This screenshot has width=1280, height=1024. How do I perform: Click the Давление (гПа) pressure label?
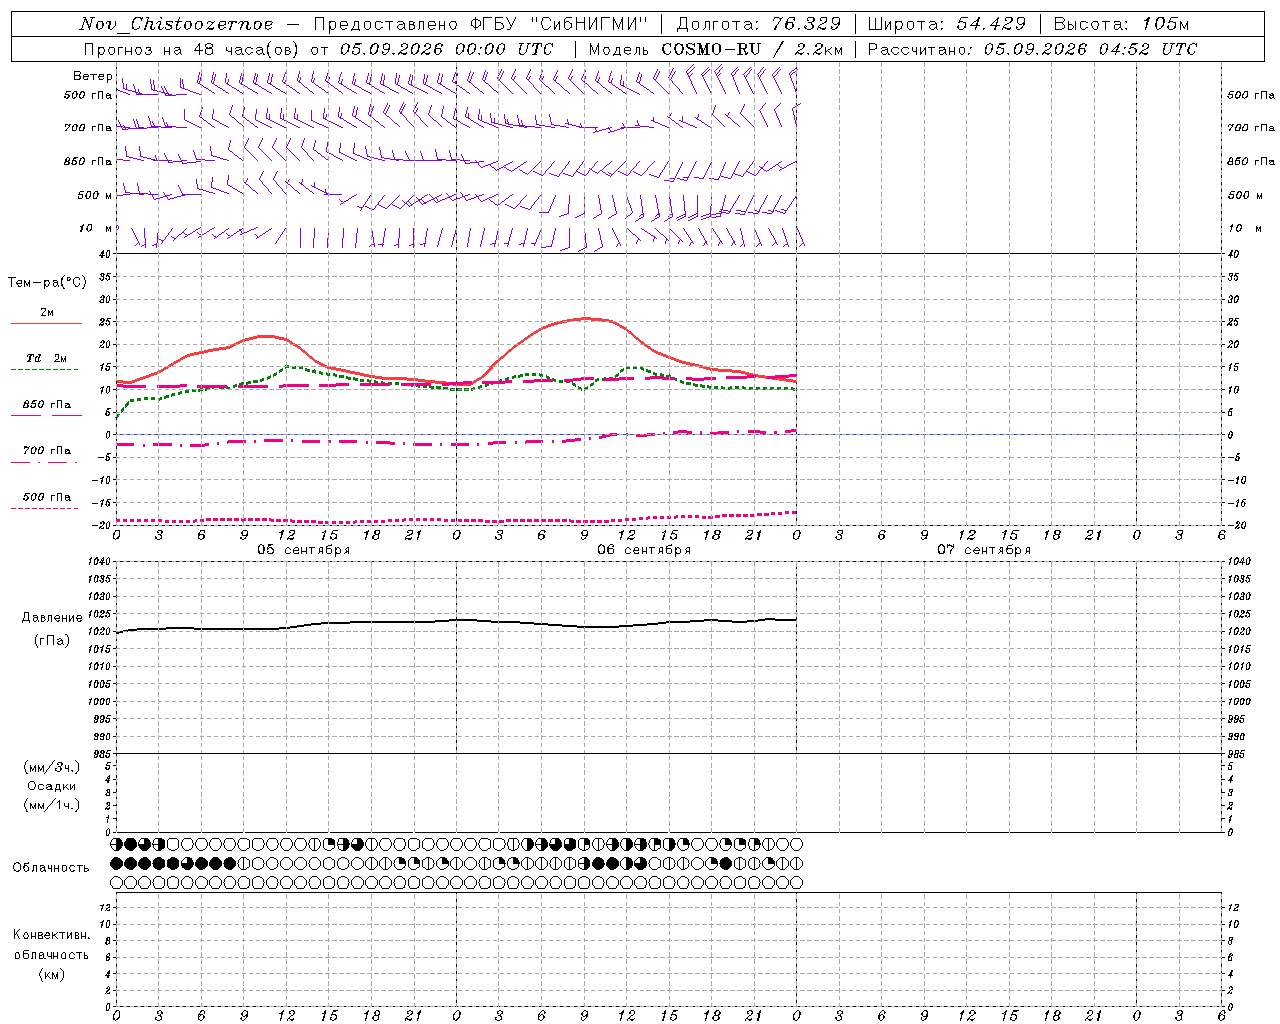(52, 629)
